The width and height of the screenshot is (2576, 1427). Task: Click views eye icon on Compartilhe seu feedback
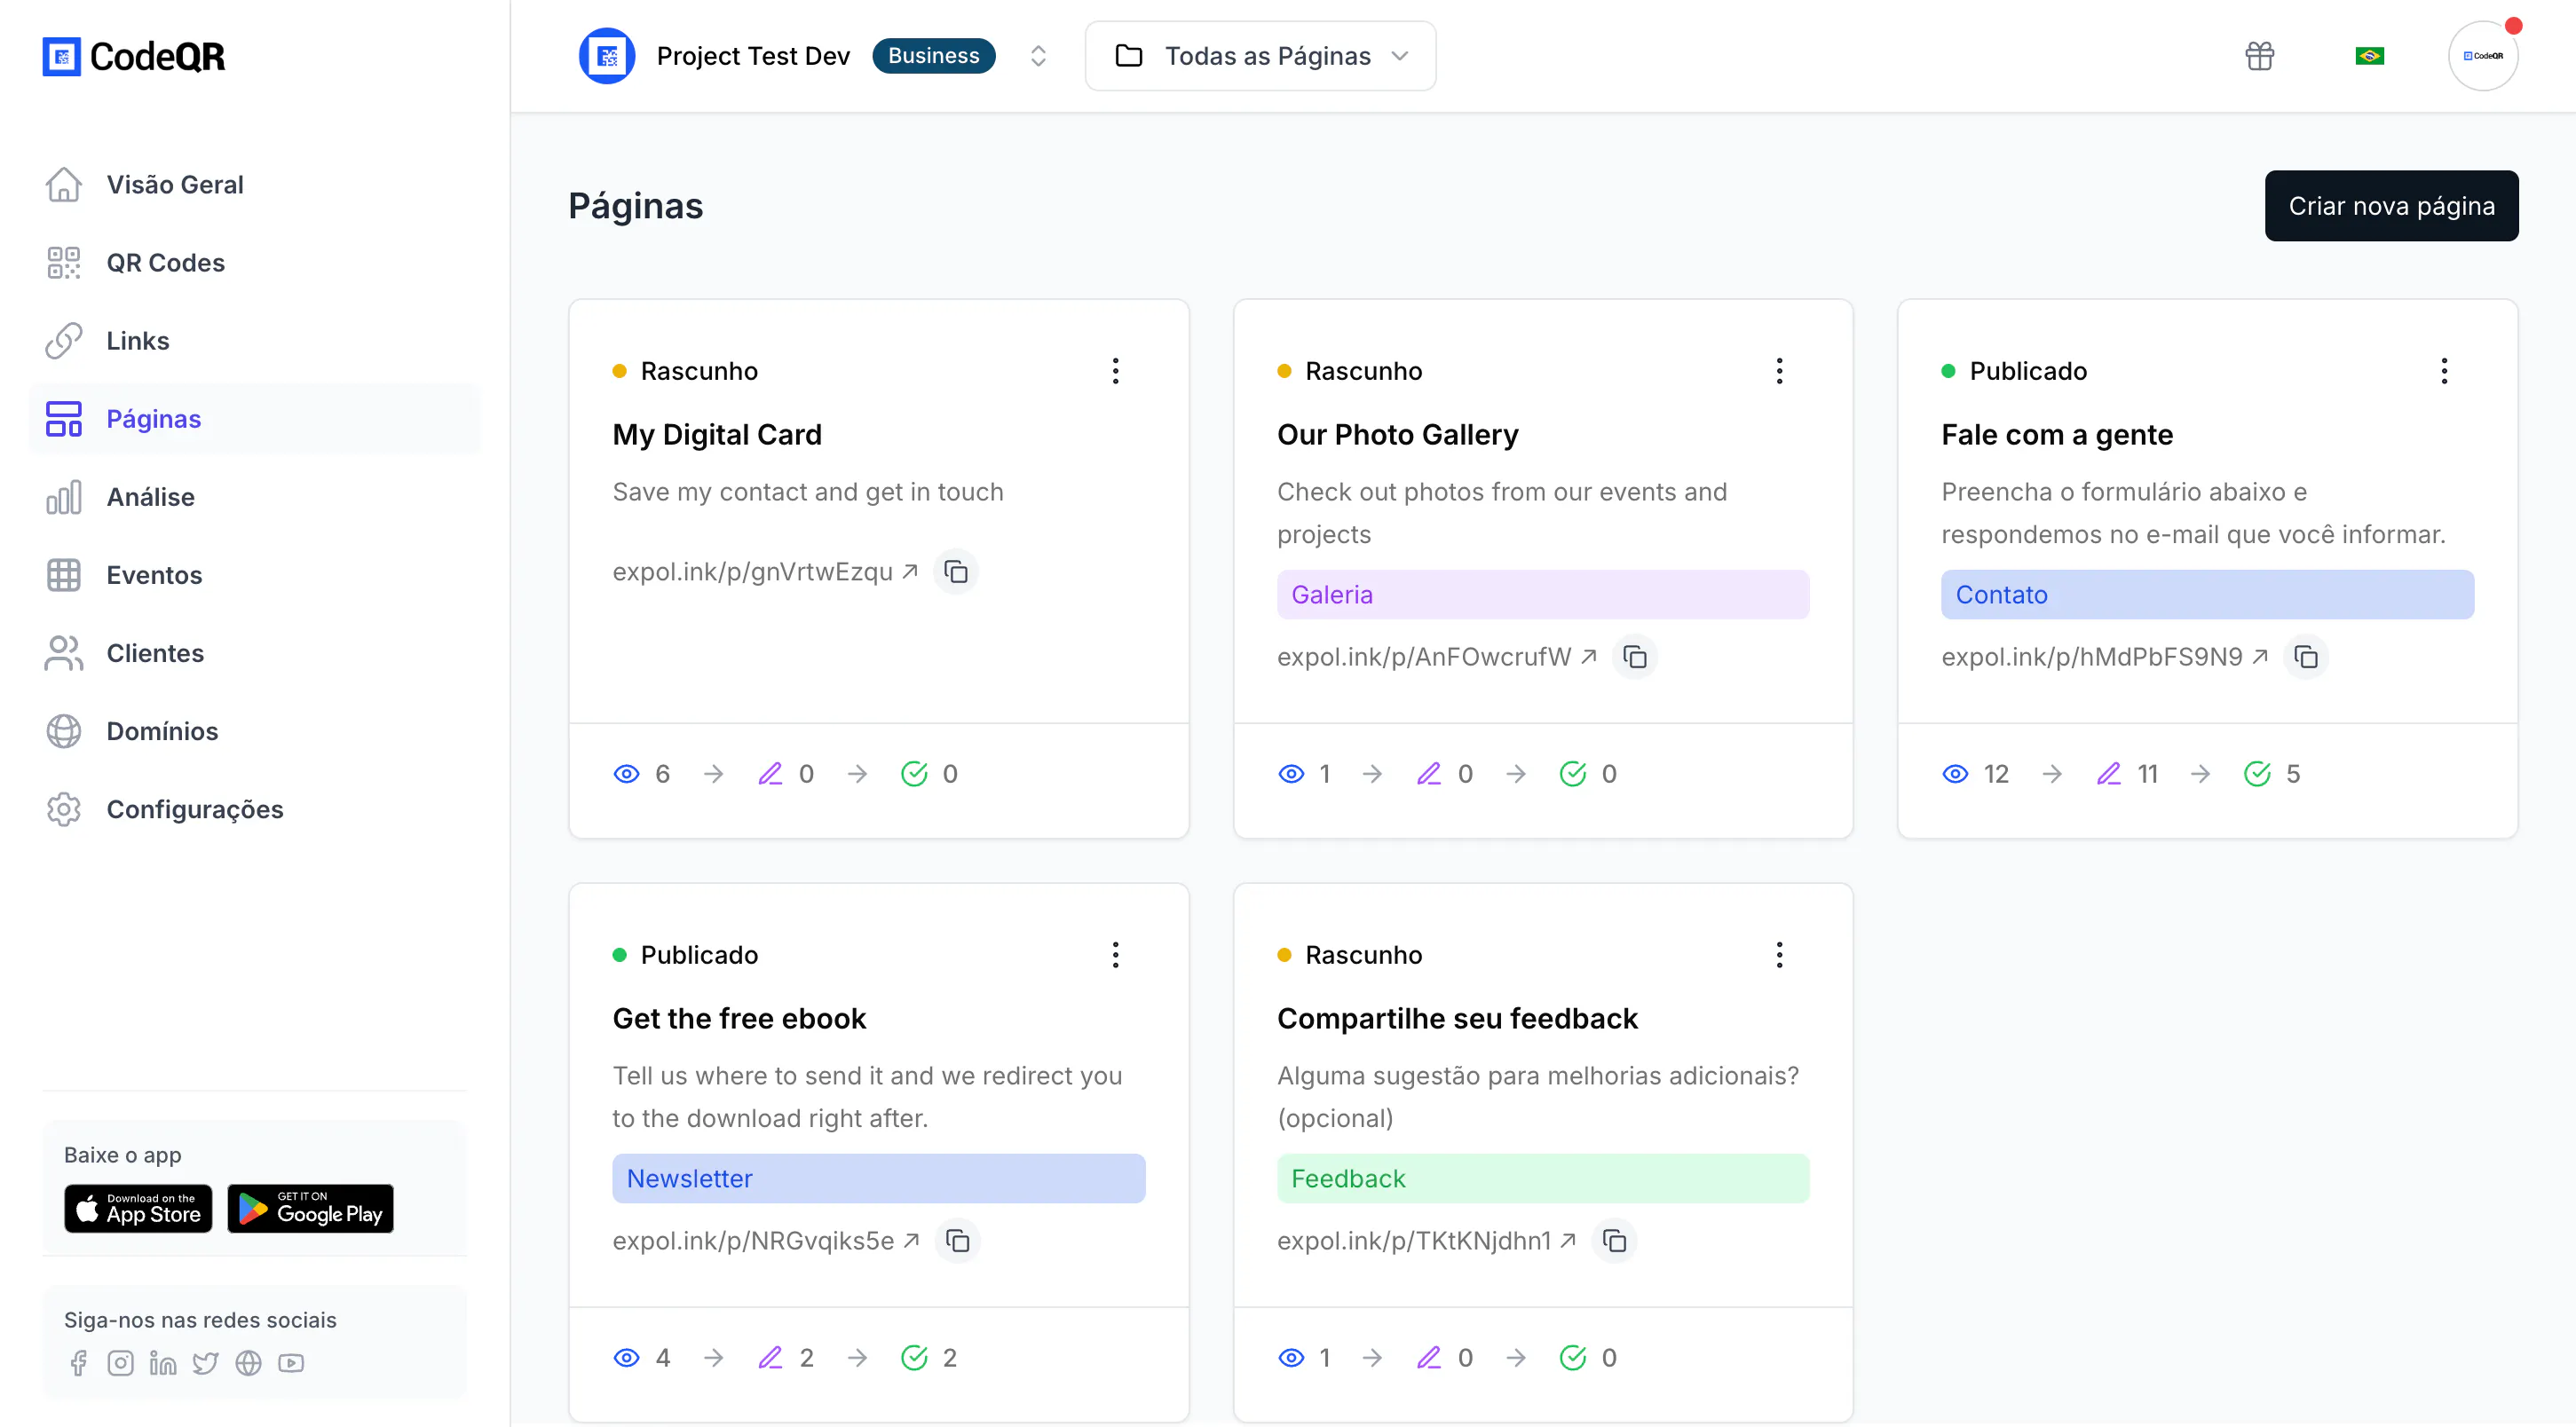pos(1291,1357)
